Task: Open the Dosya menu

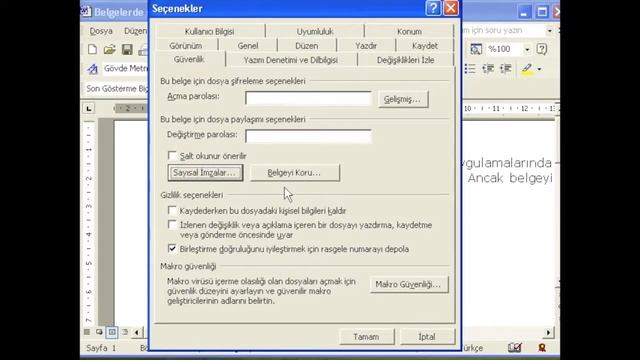Action: [101, 31]
